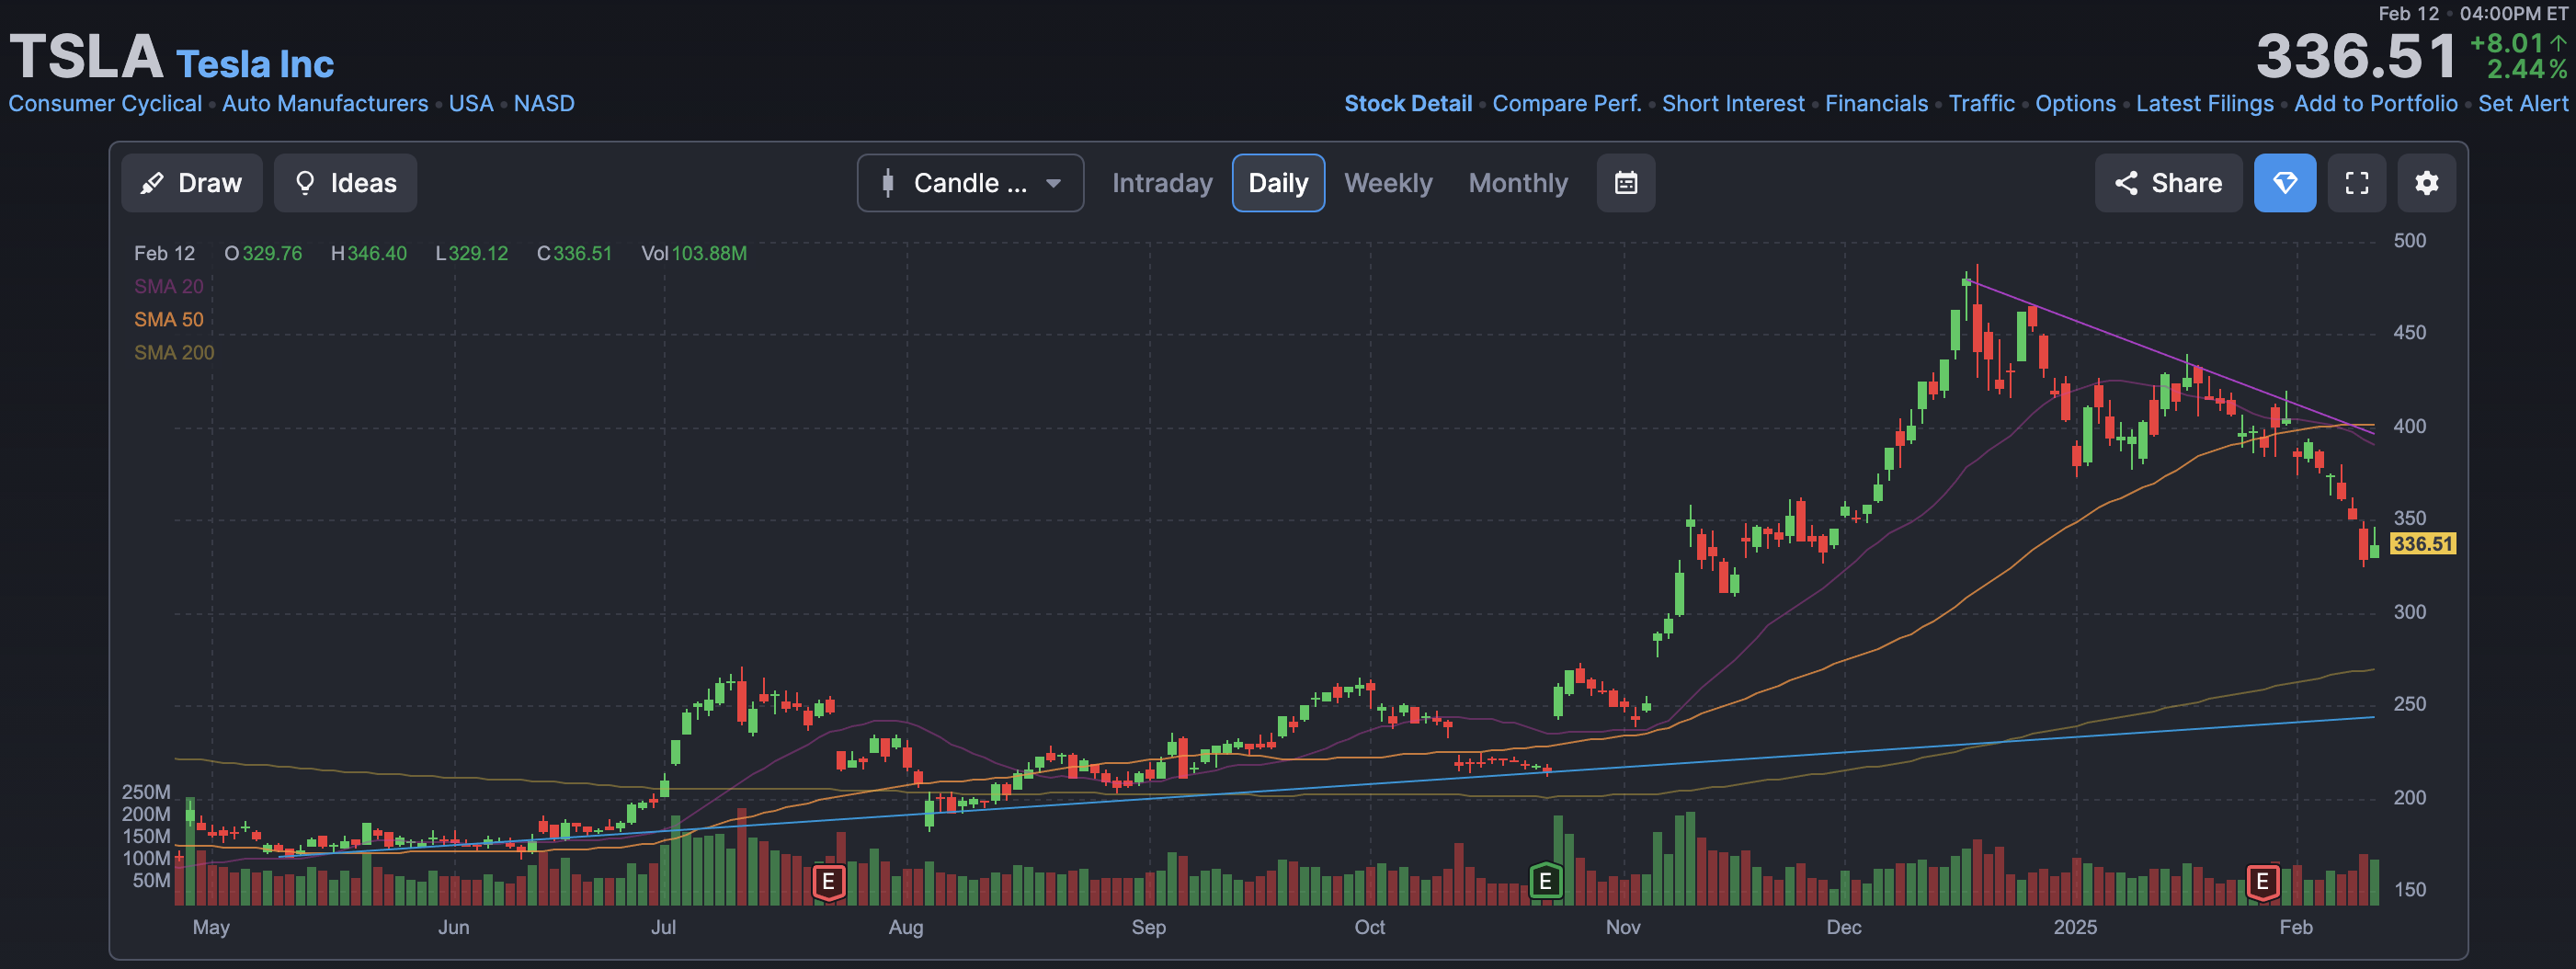Click the 04:00PM ET timestamp

coord(2514,14)
